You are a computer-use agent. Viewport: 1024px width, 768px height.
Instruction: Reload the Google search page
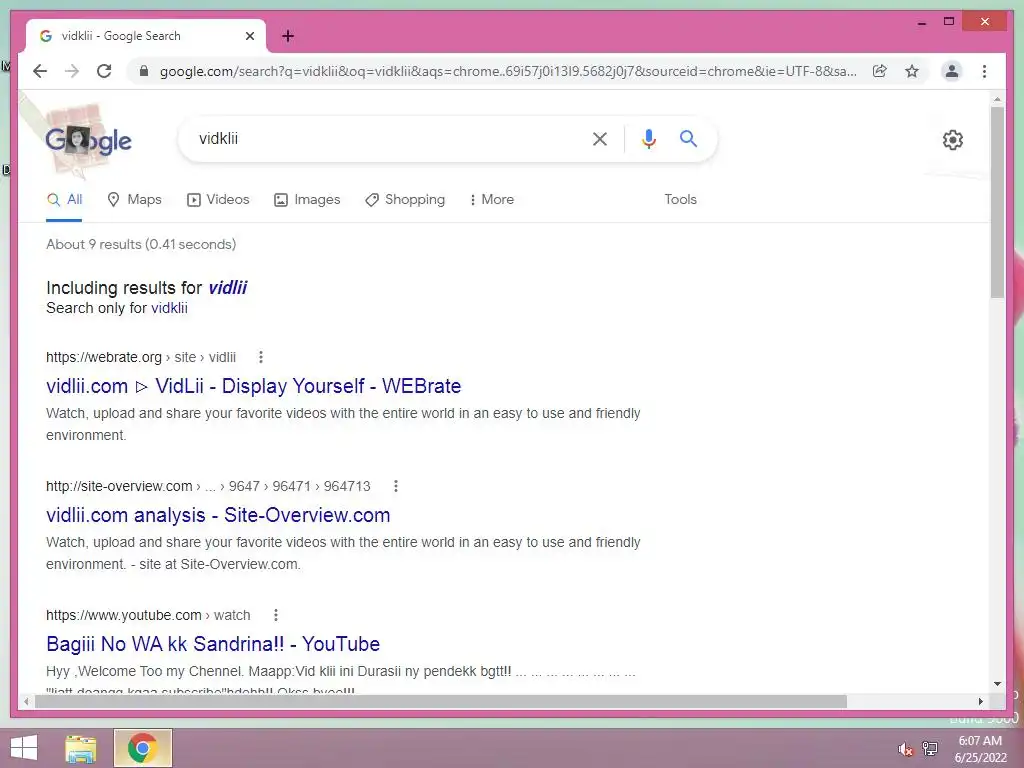[x=104, y=71]
